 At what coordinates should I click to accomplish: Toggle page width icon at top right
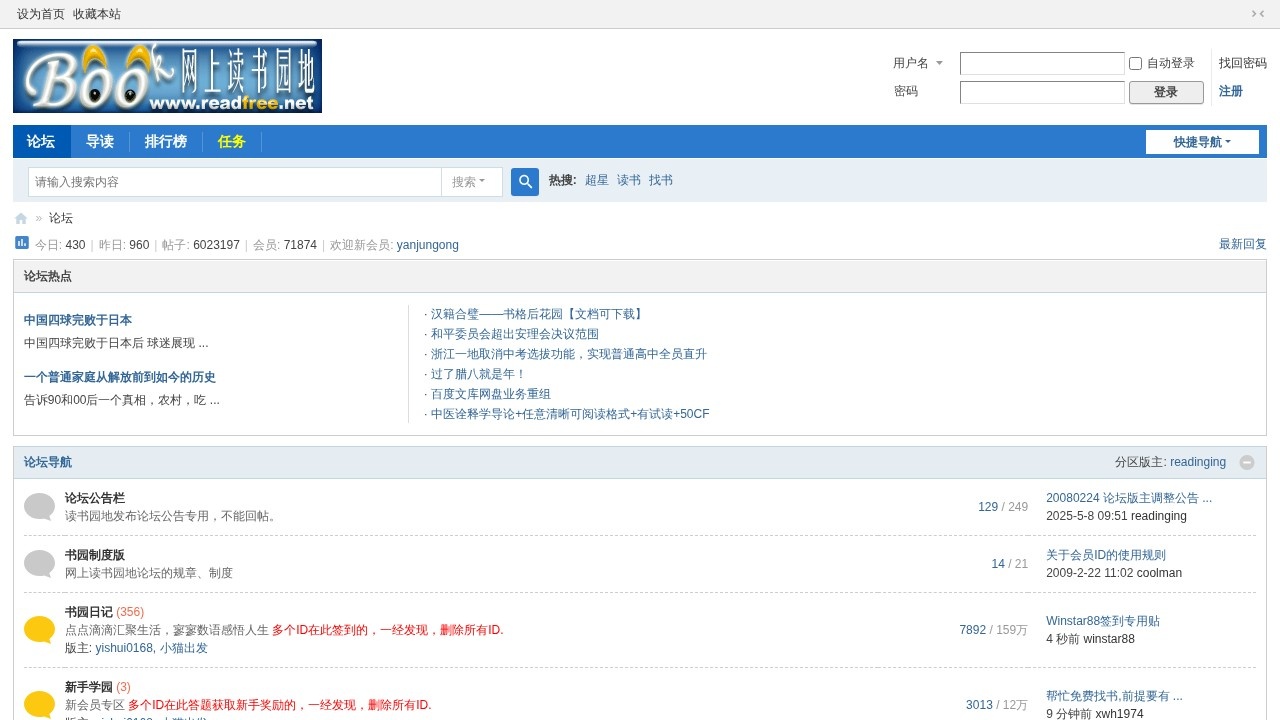1258,14
